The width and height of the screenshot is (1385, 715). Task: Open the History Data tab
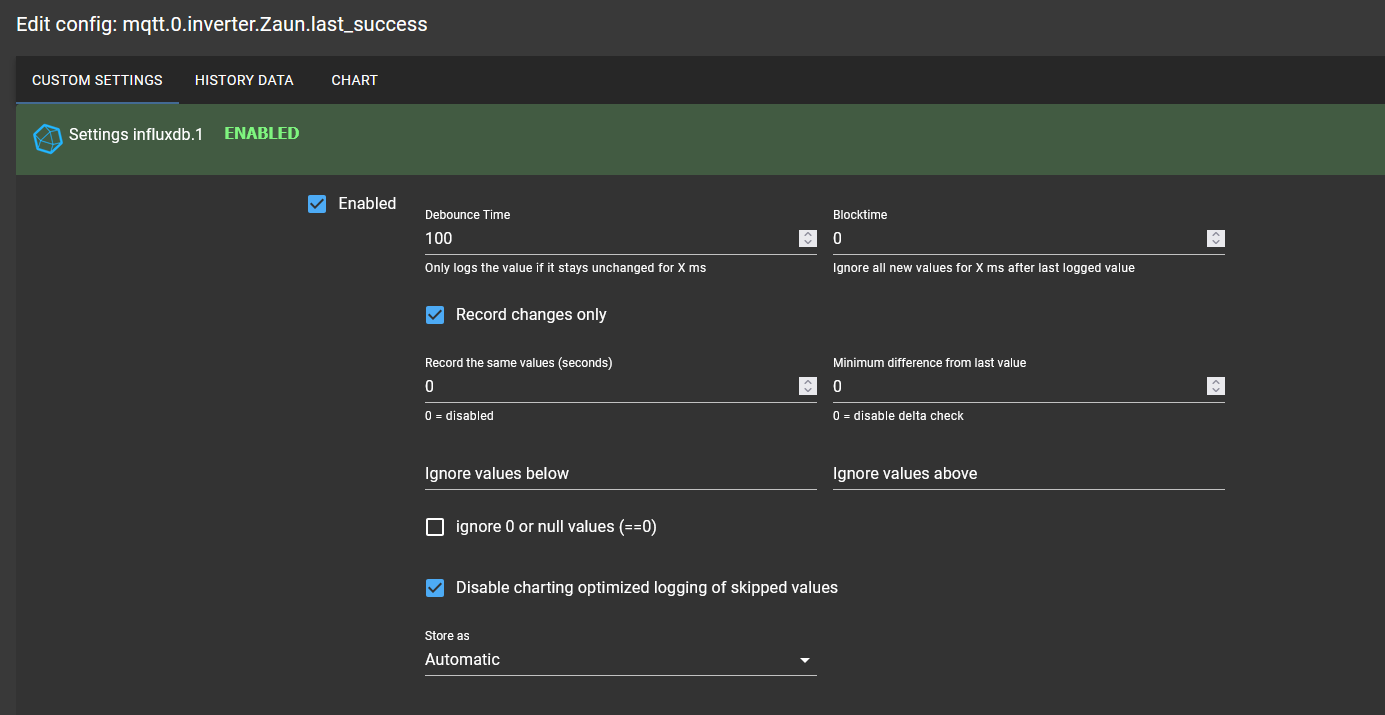click(x=244, y=80)
